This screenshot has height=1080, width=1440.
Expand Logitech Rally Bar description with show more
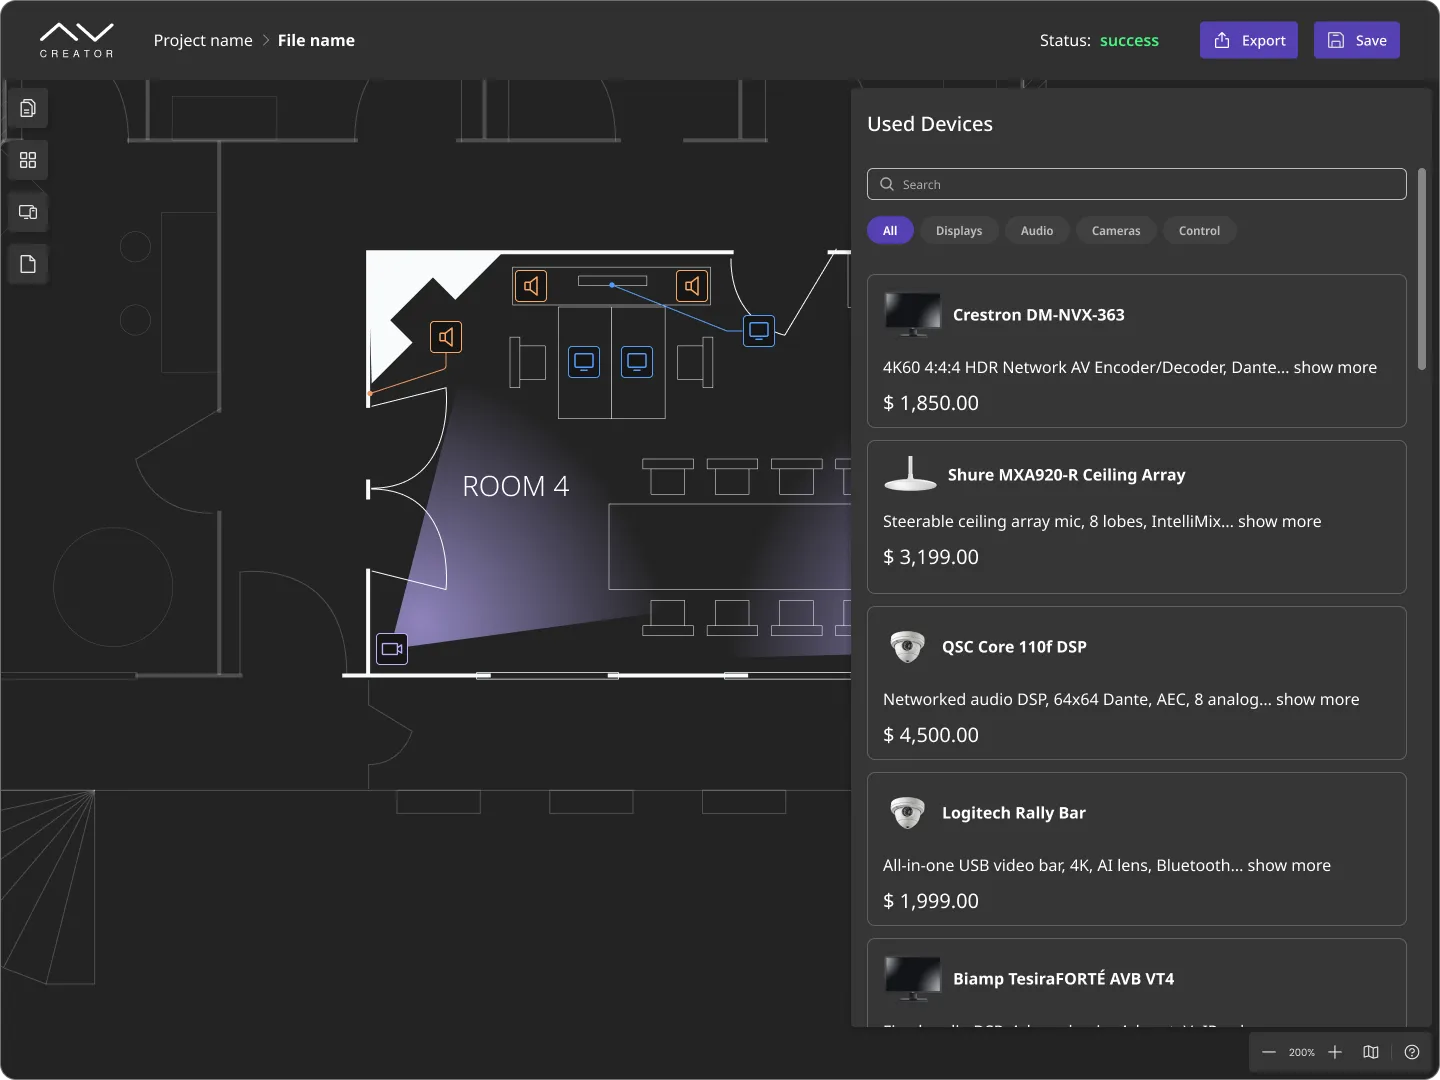tap(1289, 865)
